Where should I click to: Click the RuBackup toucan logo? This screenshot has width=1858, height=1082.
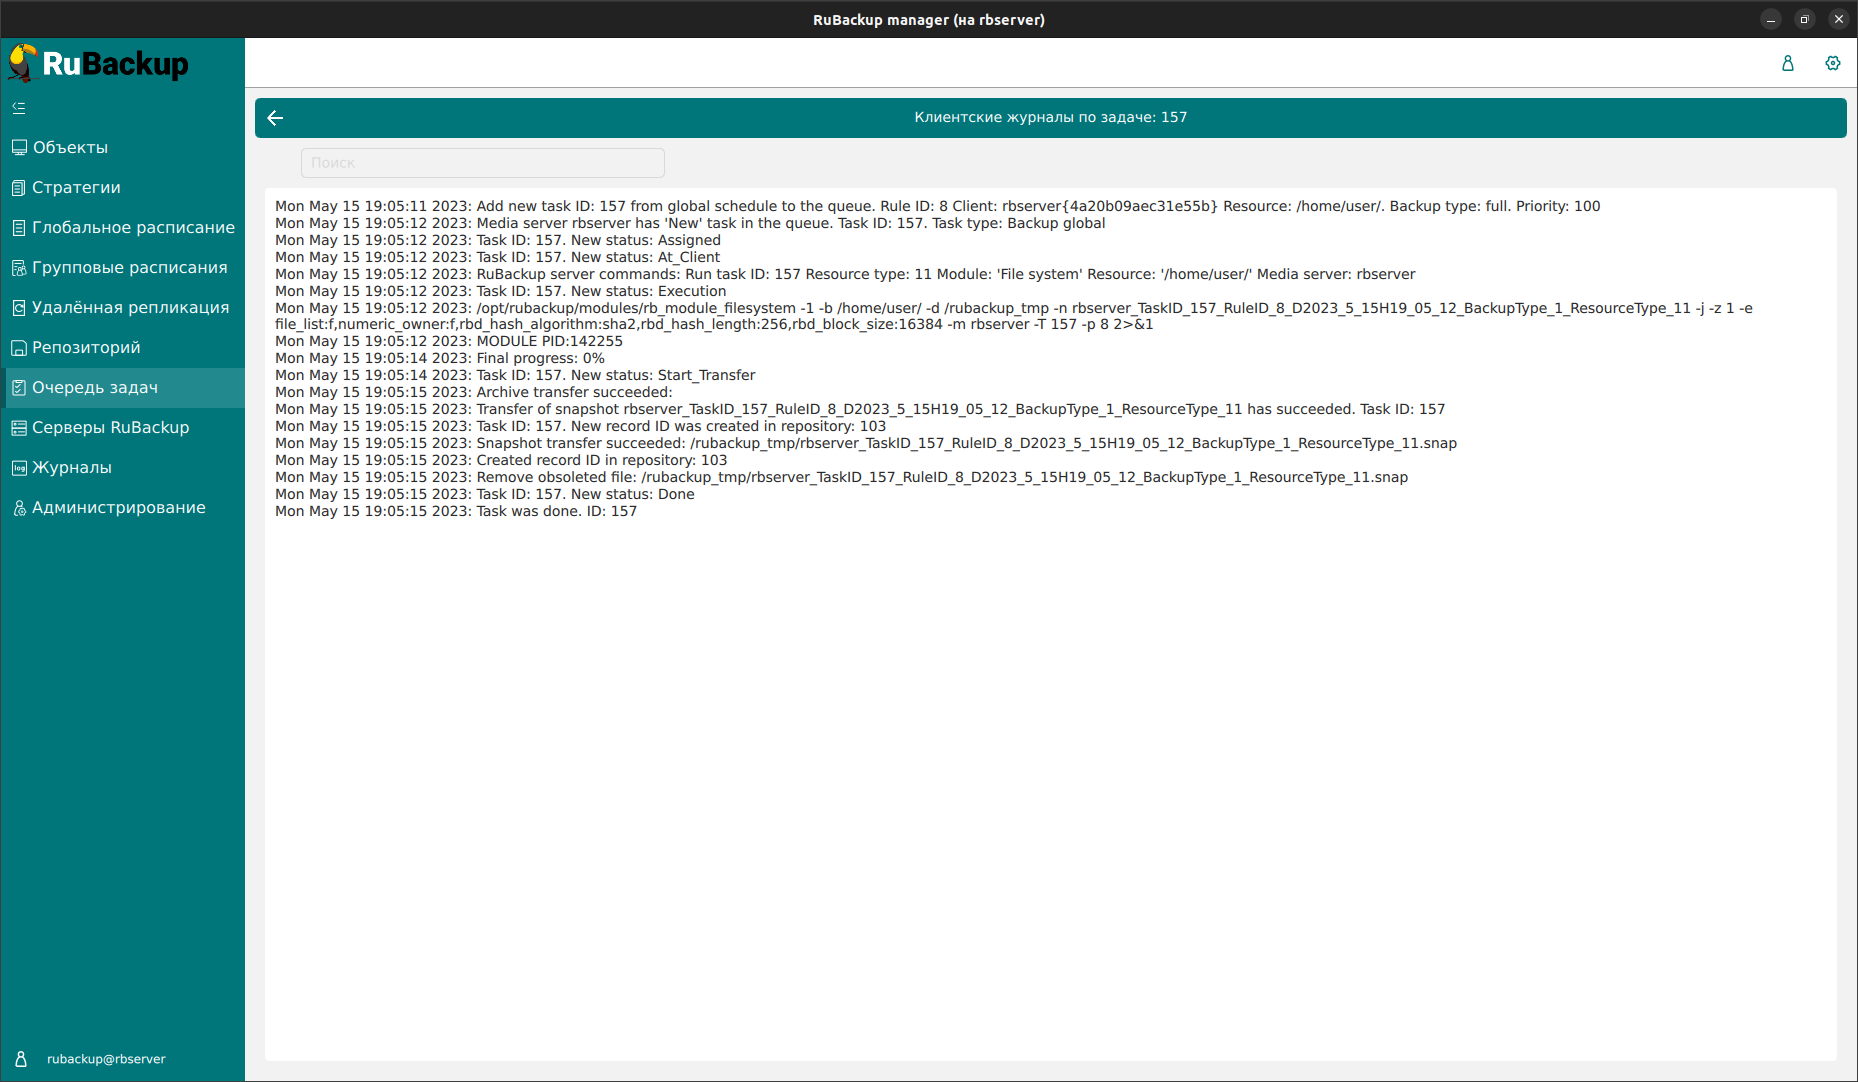(23, 63)
